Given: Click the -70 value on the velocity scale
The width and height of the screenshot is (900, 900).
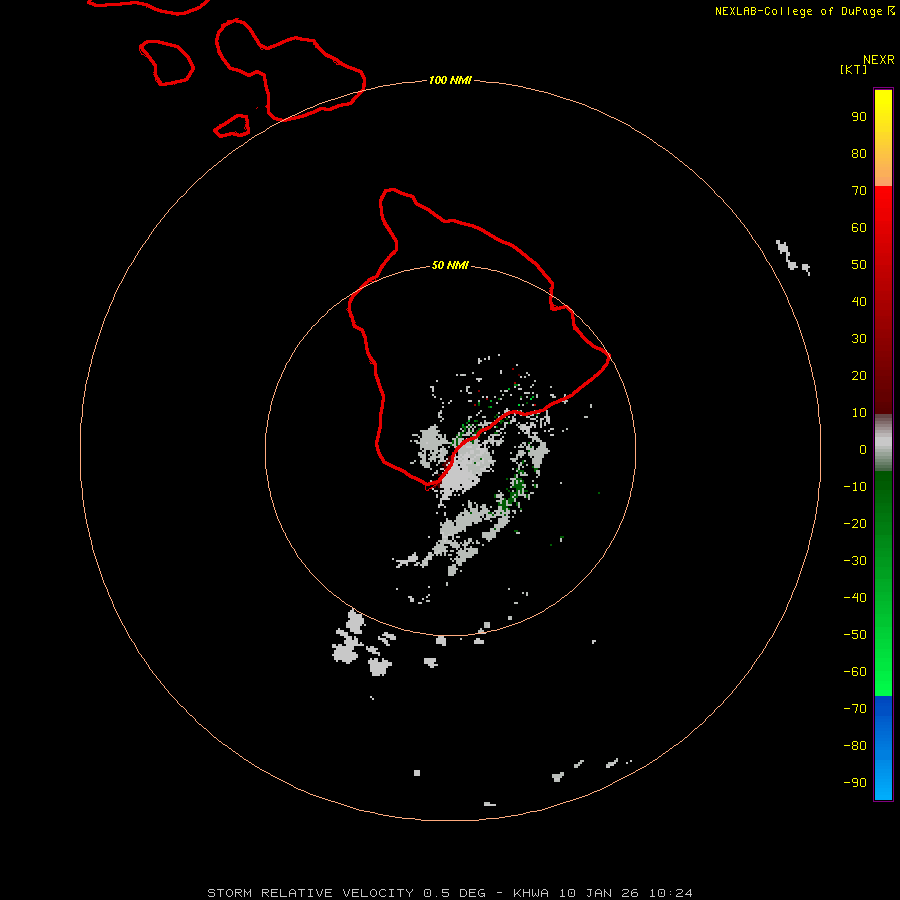Looking at the screenshot, I should click(855, 708).
